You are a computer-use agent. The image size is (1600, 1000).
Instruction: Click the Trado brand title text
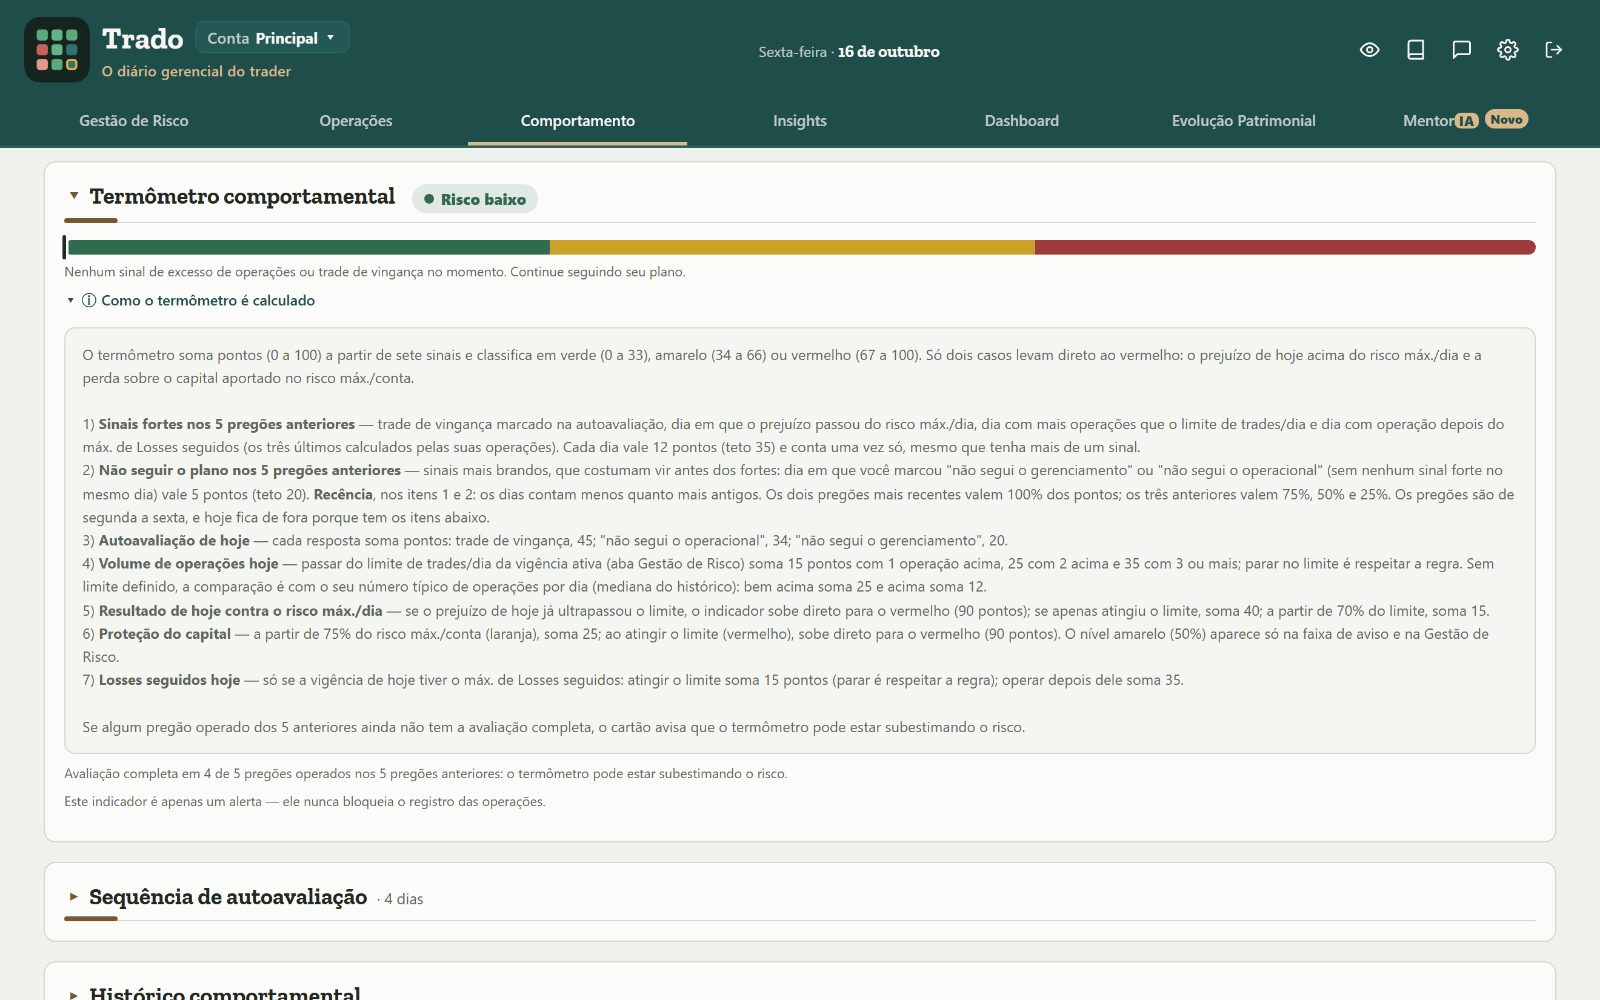(143, 39)
